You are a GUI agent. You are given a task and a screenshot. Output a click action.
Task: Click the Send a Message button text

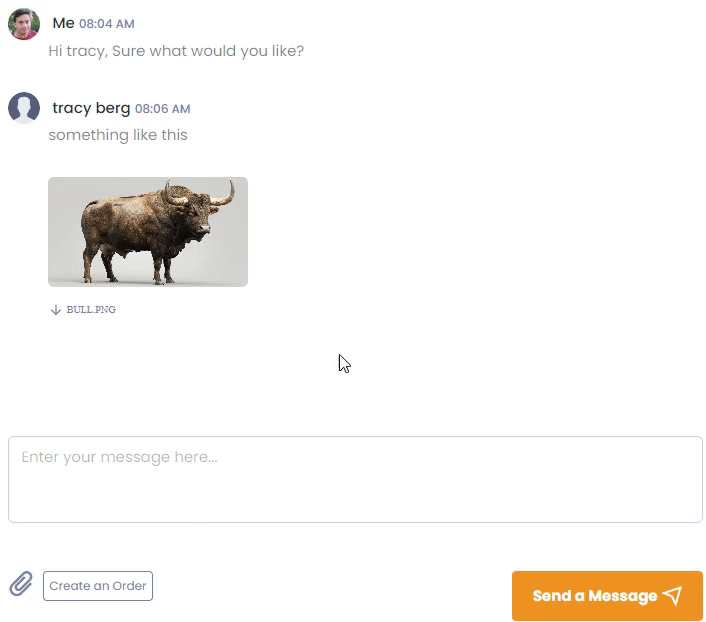coord(595,595)
